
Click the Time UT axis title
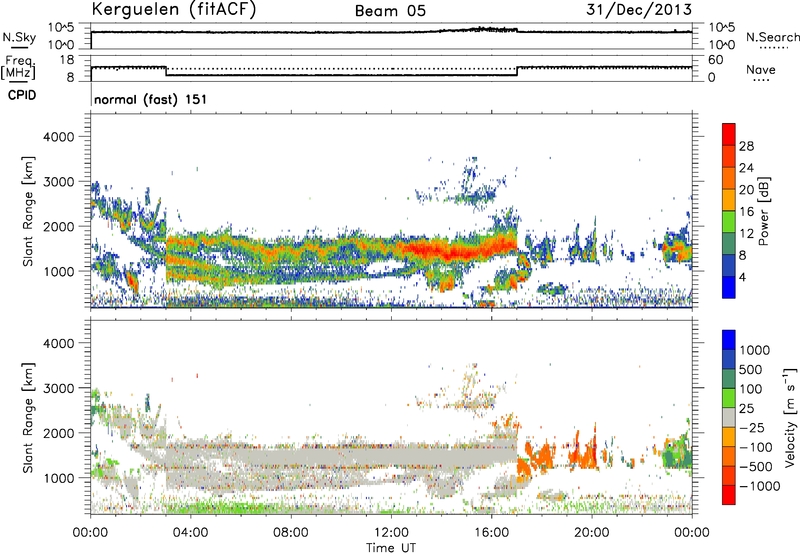coord(391,548)
